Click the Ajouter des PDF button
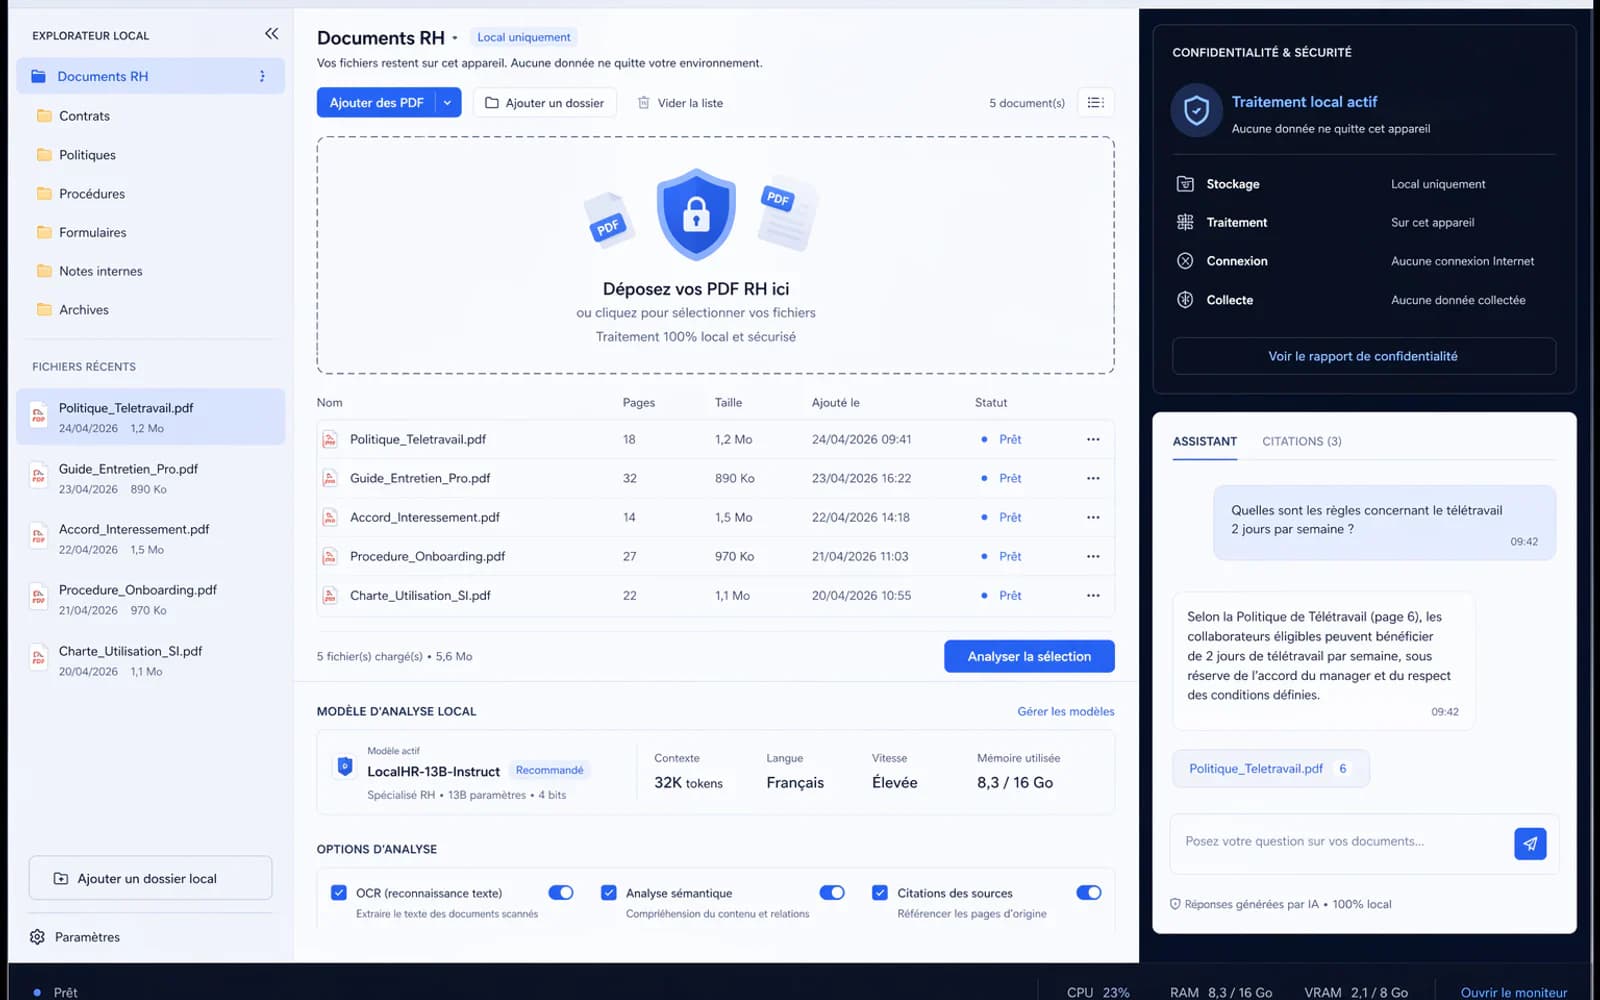The image size is (1600, 1000). (x=377, y=103)
